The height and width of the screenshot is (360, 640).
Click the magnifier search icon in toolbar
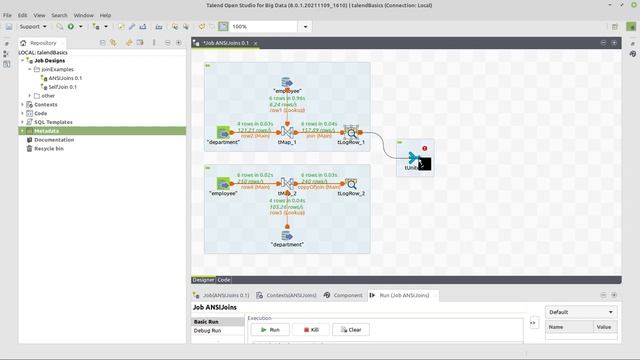60,27
